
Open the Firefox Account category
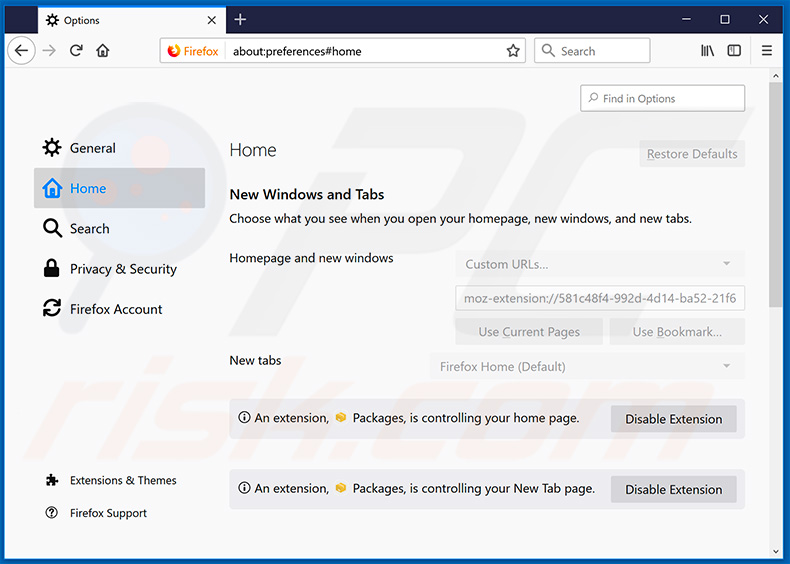click(119, 309)
